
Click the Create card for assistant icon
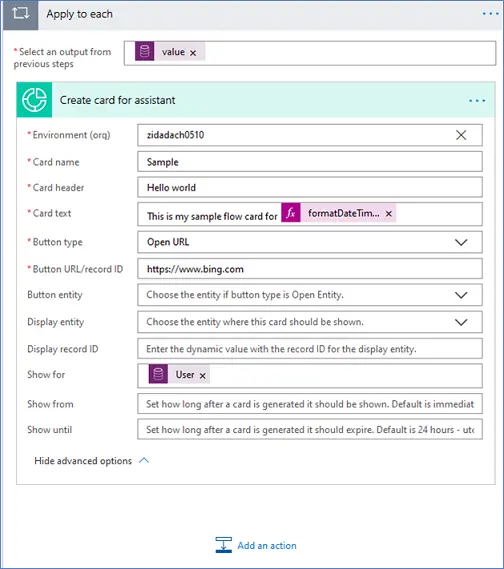34,100
